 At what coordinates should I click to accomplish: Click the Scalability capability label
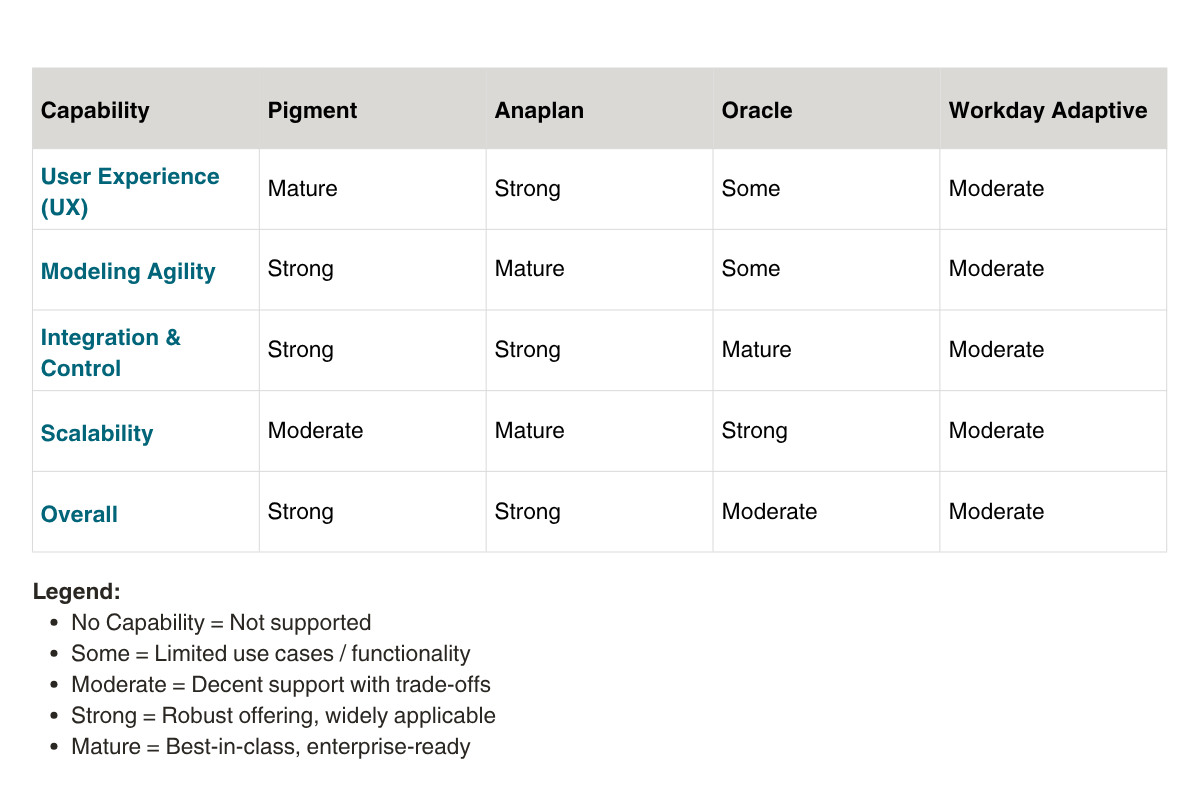pos(97,433)
